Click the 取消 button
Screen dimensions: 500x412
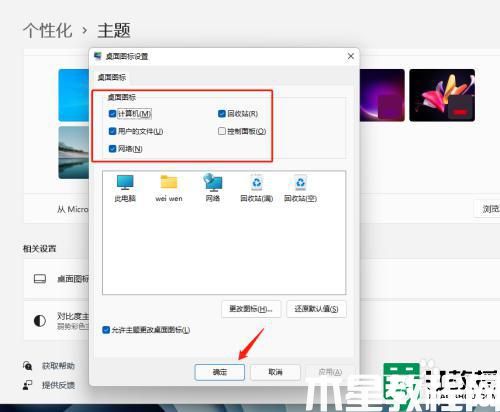275,372
